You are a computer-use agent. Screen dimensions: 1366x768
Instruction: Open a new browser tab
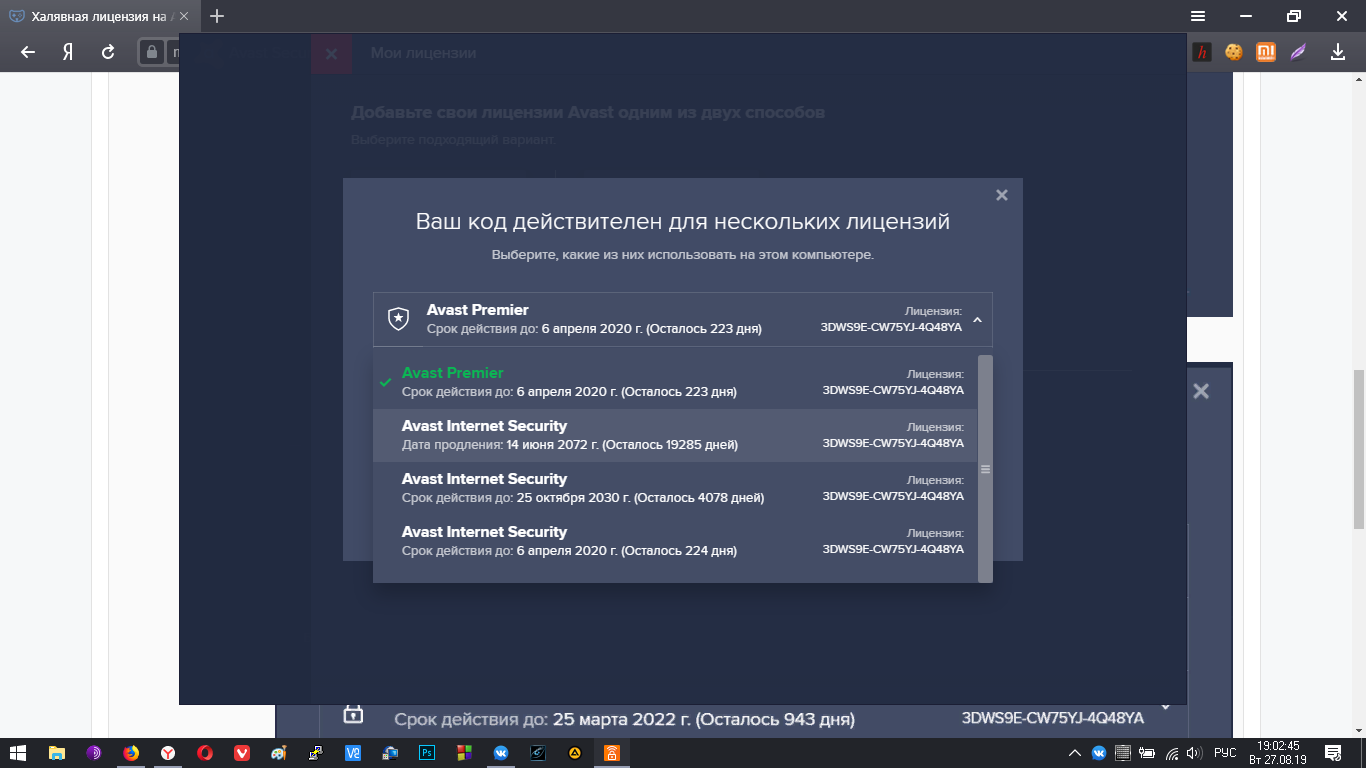tap(217, 16)
